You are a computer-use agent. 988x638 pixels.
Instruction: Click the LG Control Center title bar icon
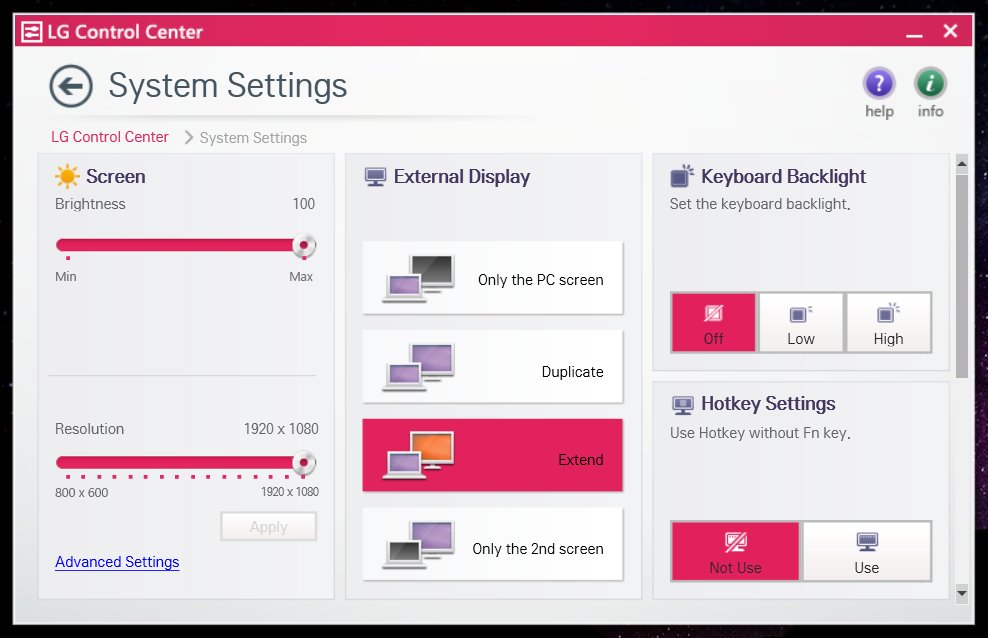32,31
